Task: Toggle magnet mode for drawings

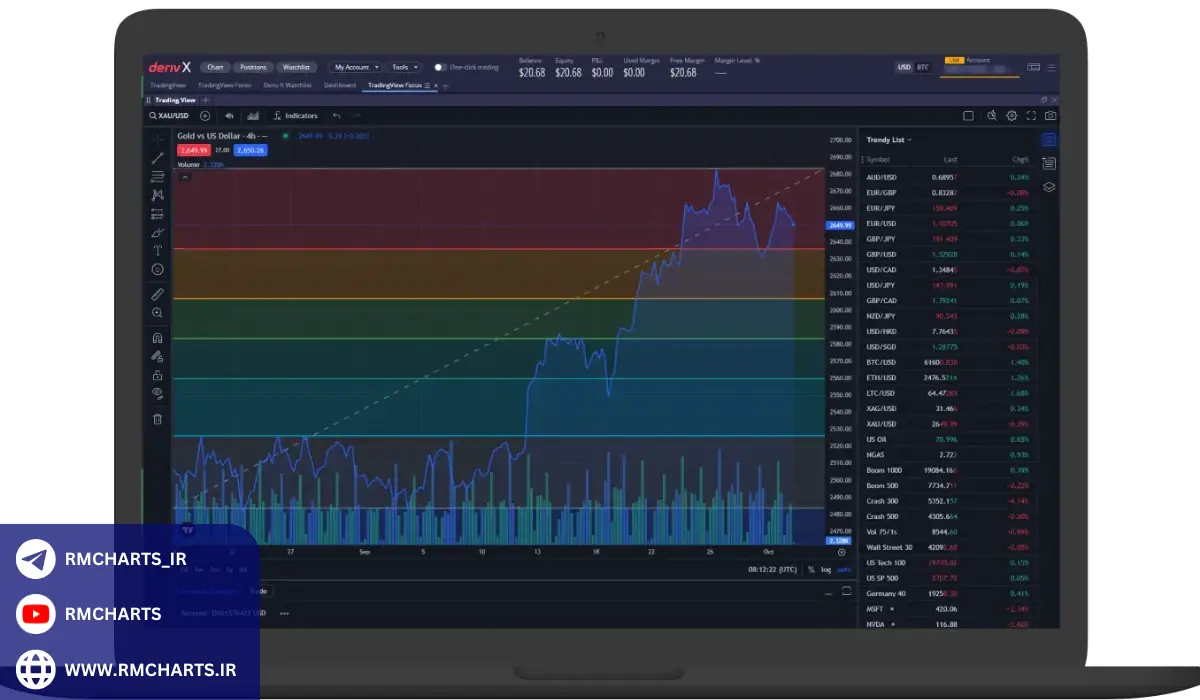Action: coord(157,339)
